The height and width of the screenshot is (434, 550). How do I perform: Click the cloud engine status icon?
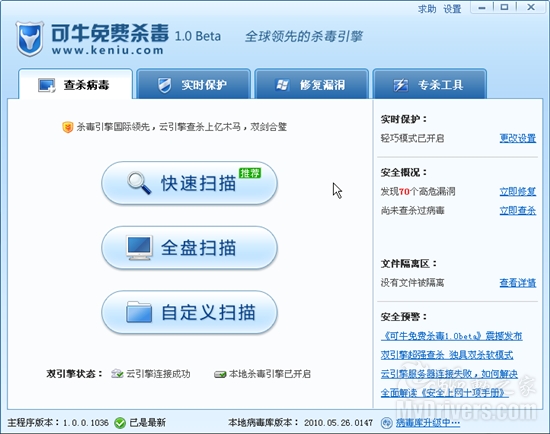[x=117, y=374]
